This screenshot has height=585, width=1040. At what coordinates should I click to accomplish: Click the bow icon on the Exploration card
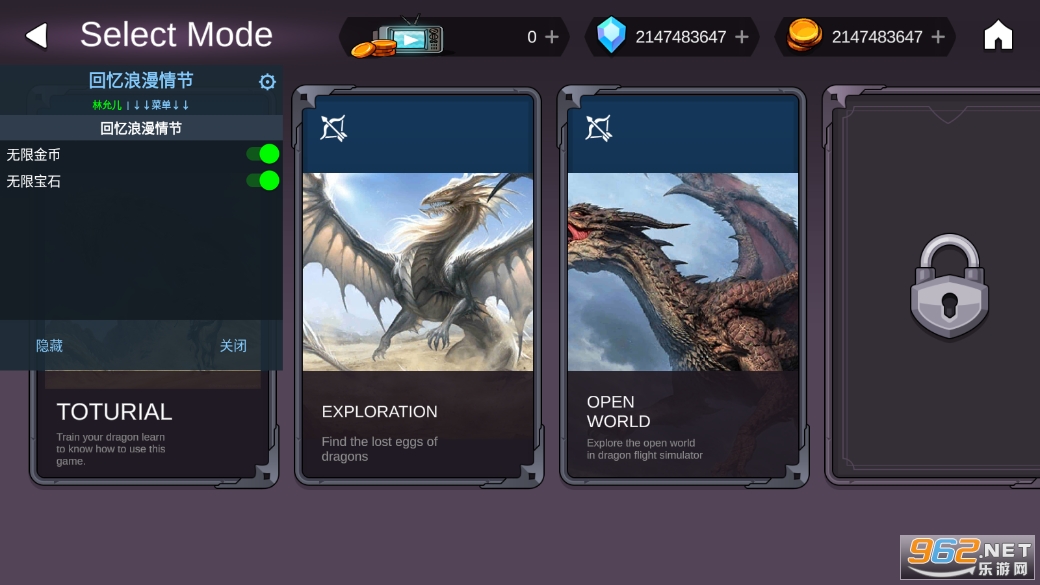(x=333, y=128)
